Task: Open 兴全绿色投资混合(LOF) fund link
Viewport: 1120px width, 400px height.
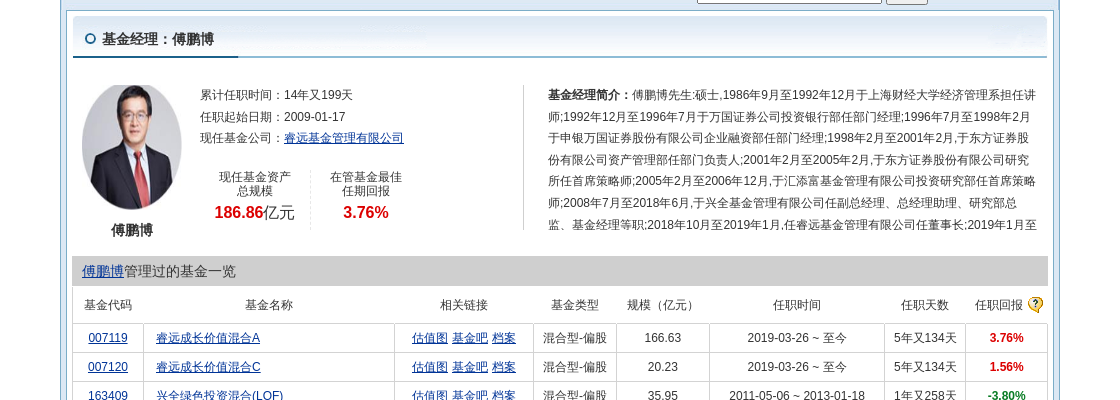Action: tap(219, 395)
